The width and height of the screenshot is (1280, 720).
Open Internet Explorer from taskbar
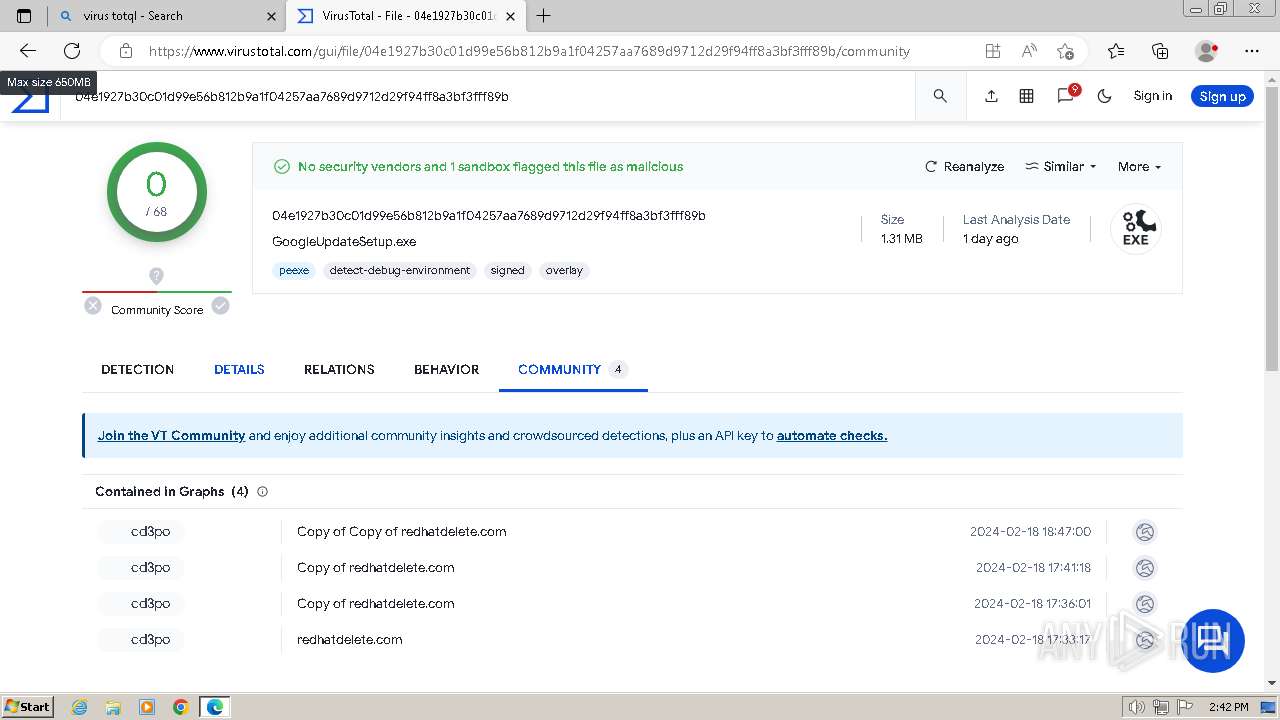[x=80, y=707]
